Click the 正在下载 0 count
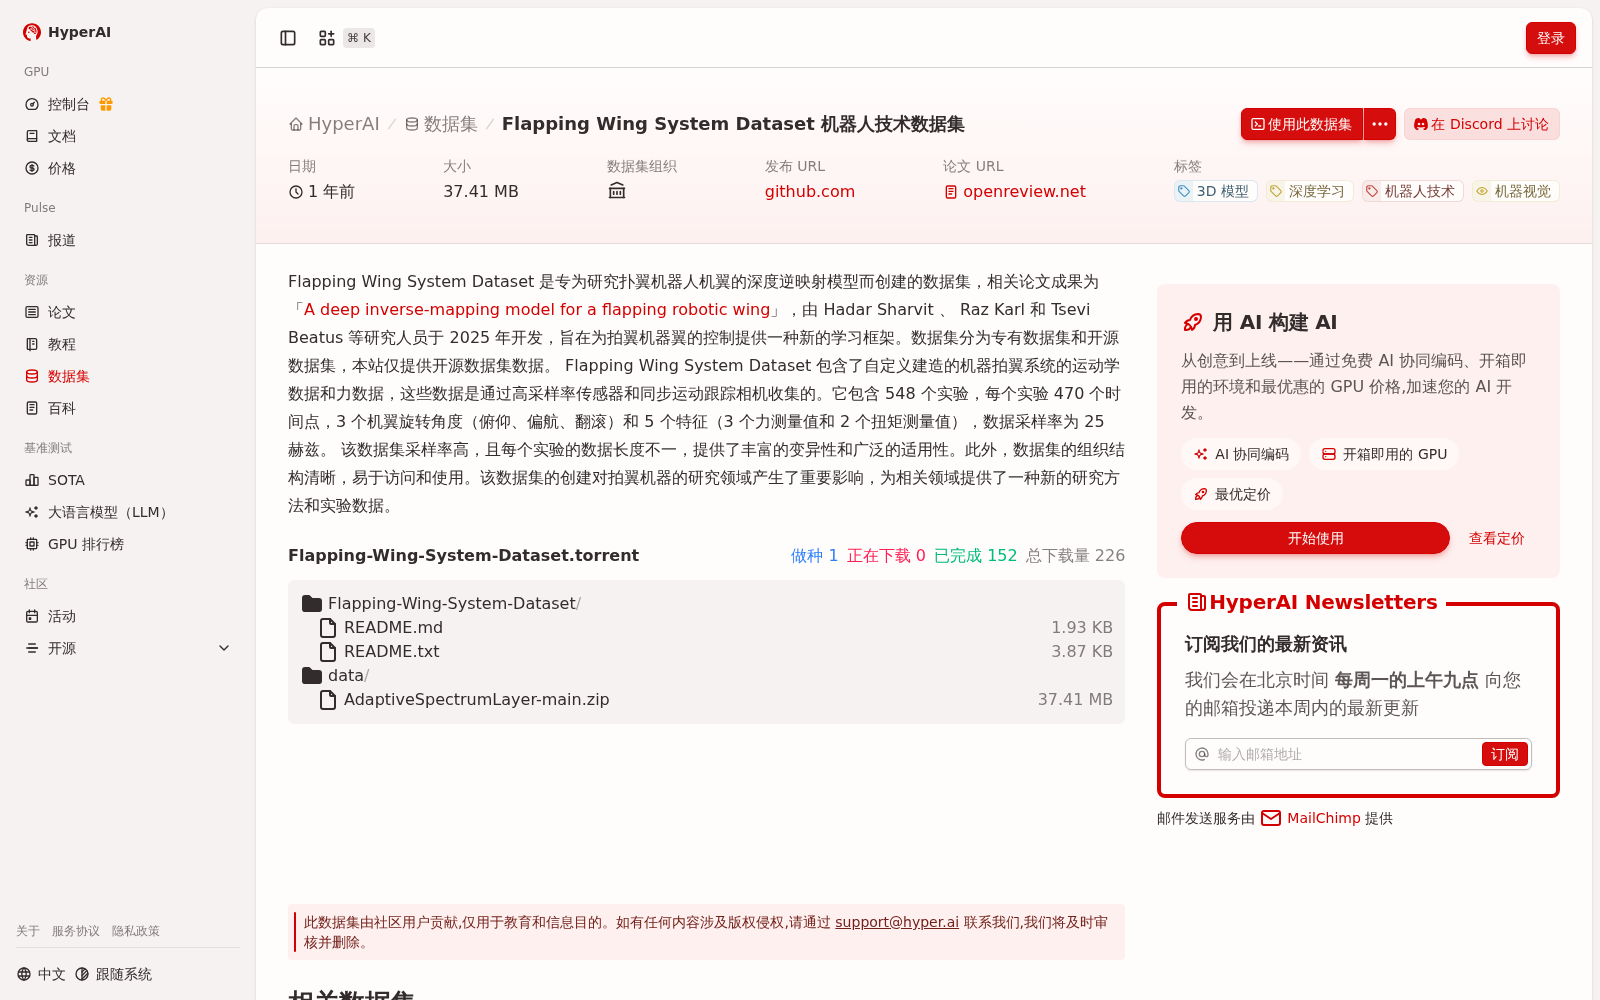 (886, 555)
